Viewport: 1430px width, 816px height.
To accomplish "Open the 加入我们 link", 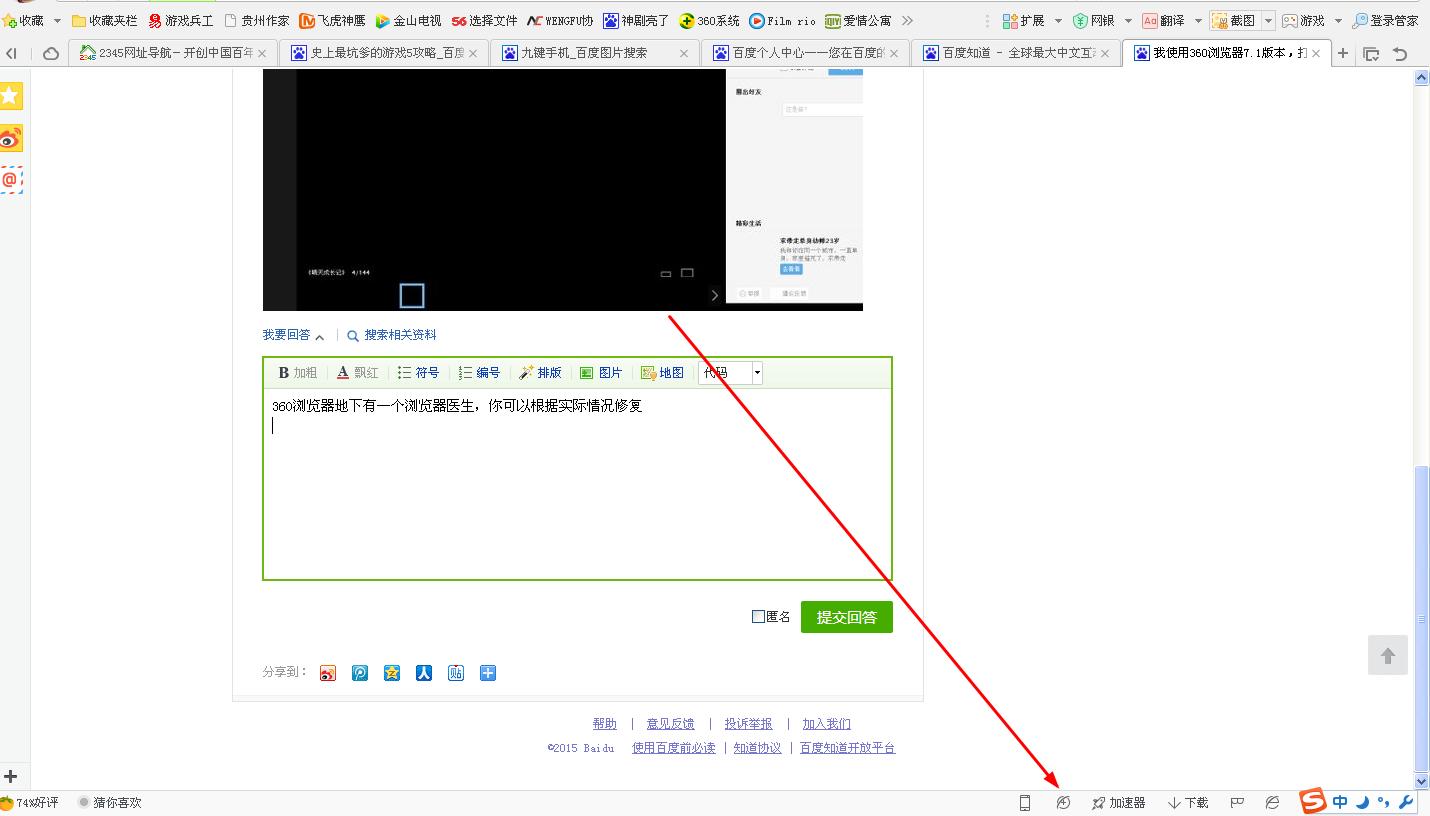I will click(826, 724).
